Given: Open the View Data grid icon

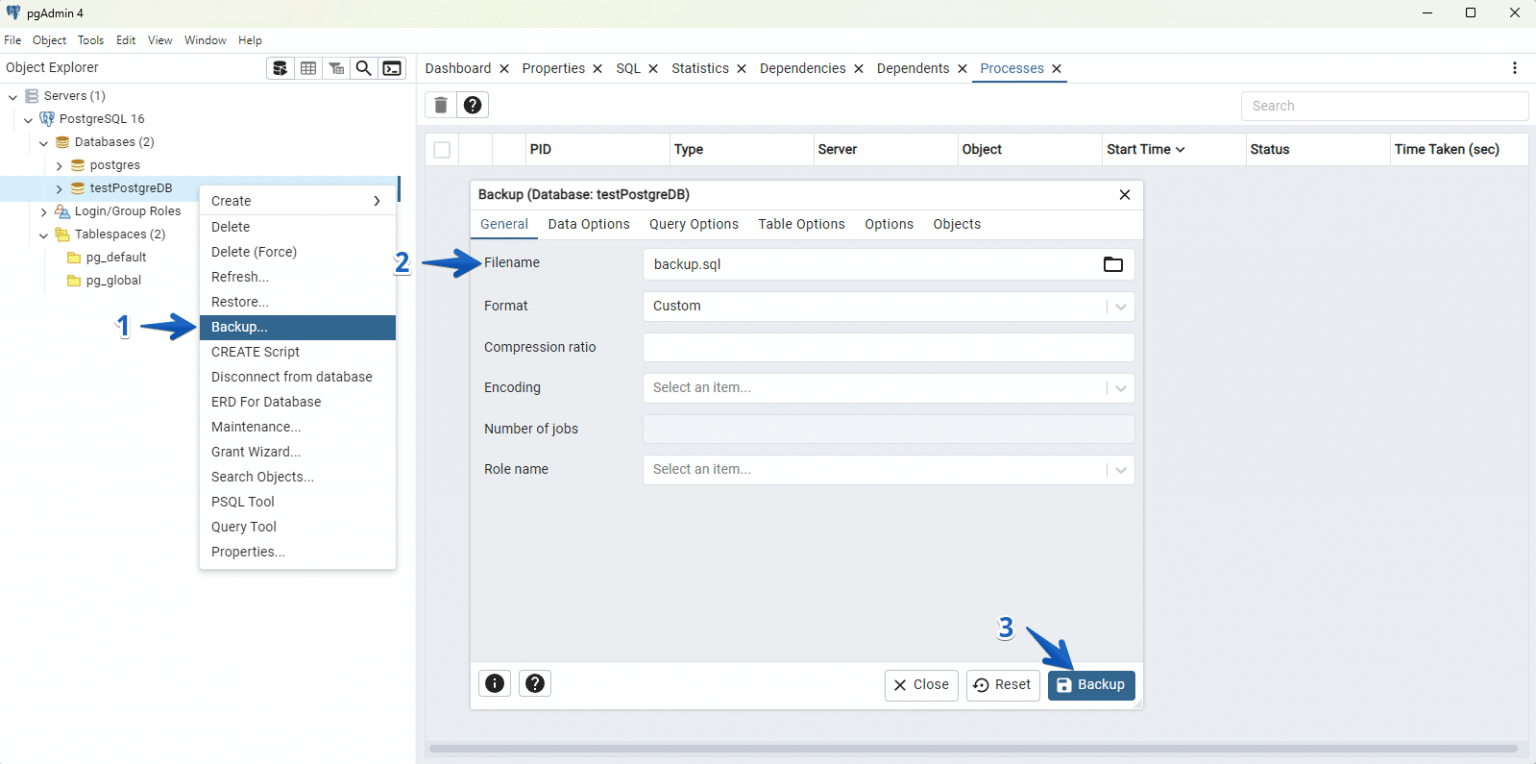Looking at the screenshot, I should point(308,67).
